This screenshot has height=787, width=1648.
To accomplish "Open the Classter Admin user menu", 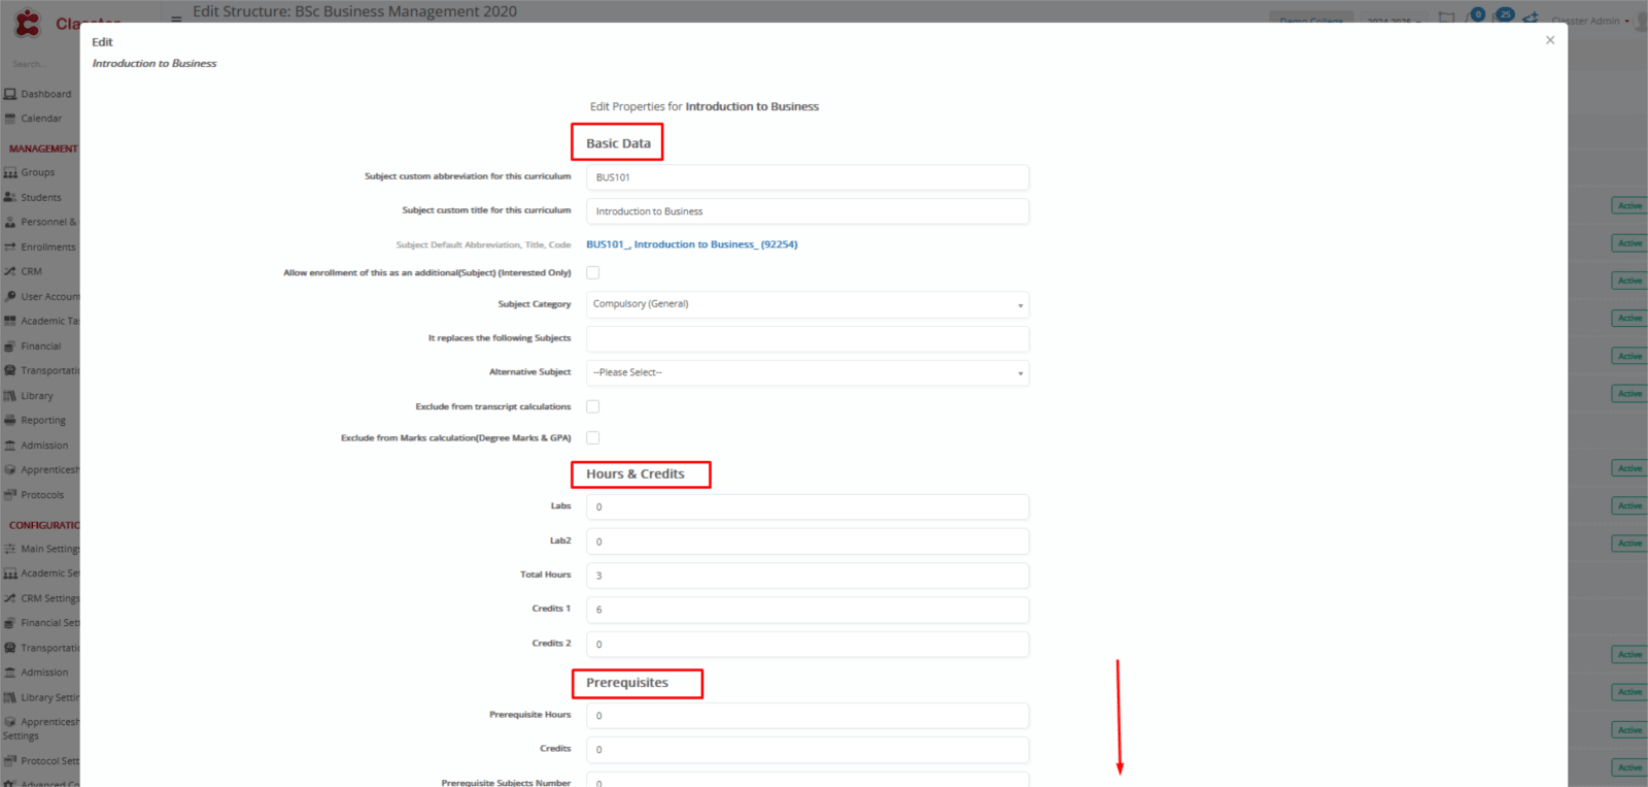I will (1590, 20).
